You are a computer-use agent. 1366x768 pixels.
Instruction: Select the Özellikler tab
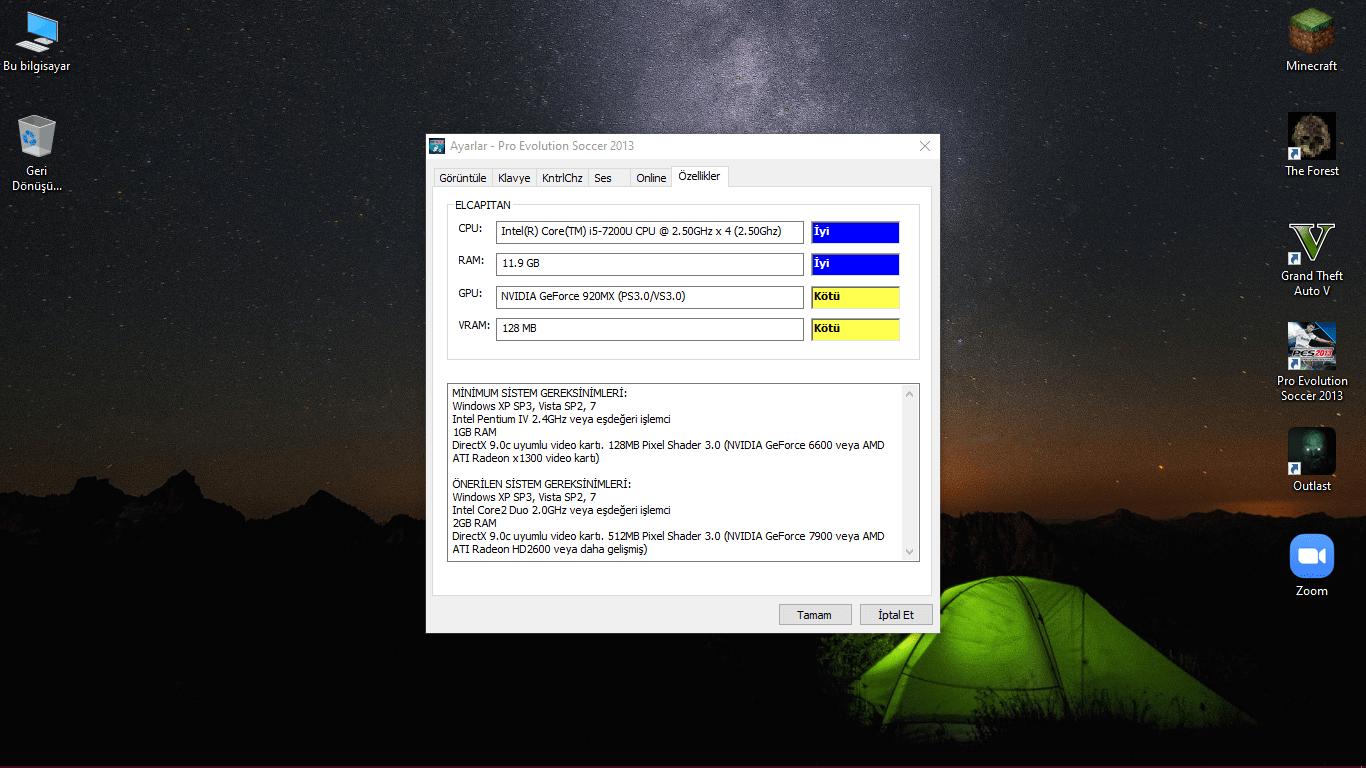pos(700,176)
